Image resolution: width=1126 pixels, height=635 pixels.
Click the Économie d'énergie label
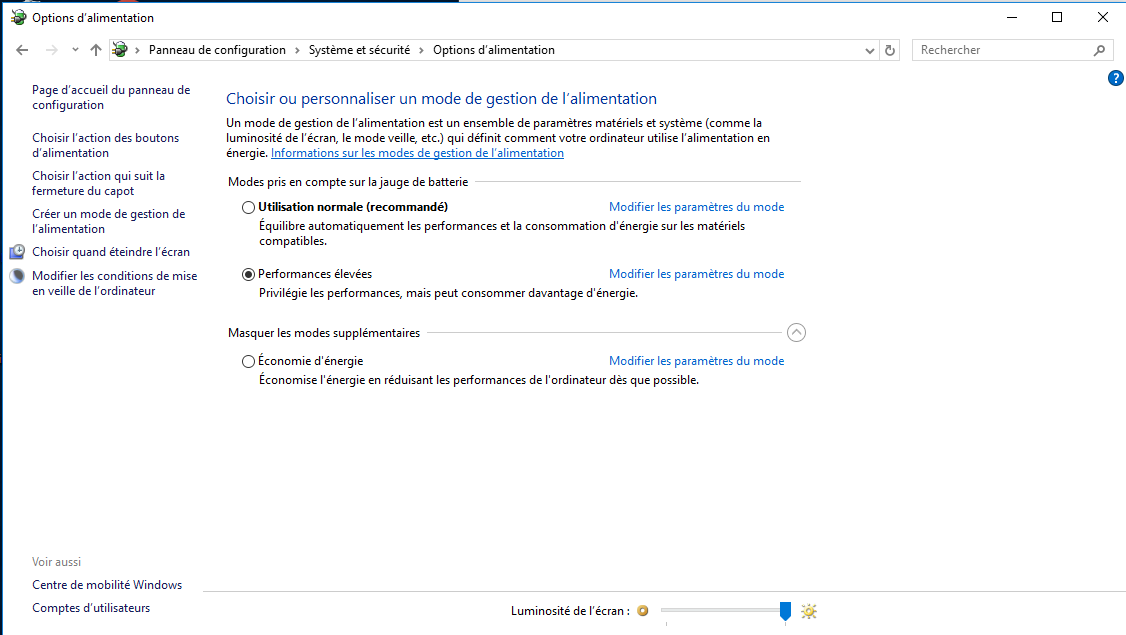pos(310,361)
